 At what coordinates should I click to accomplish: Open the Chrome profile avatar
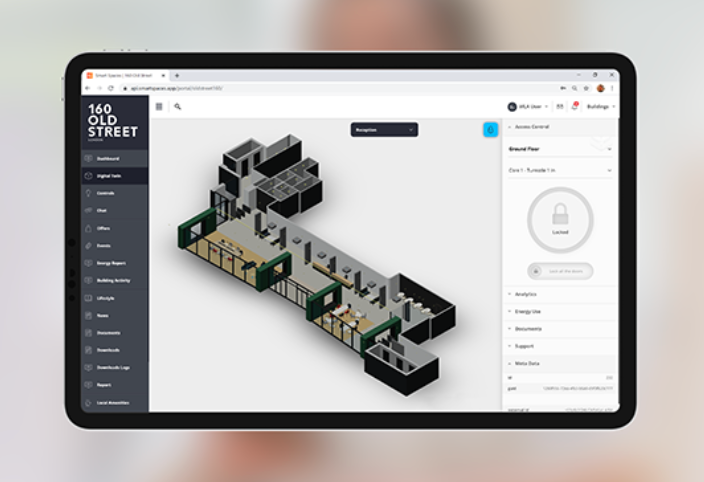(600, 88)
